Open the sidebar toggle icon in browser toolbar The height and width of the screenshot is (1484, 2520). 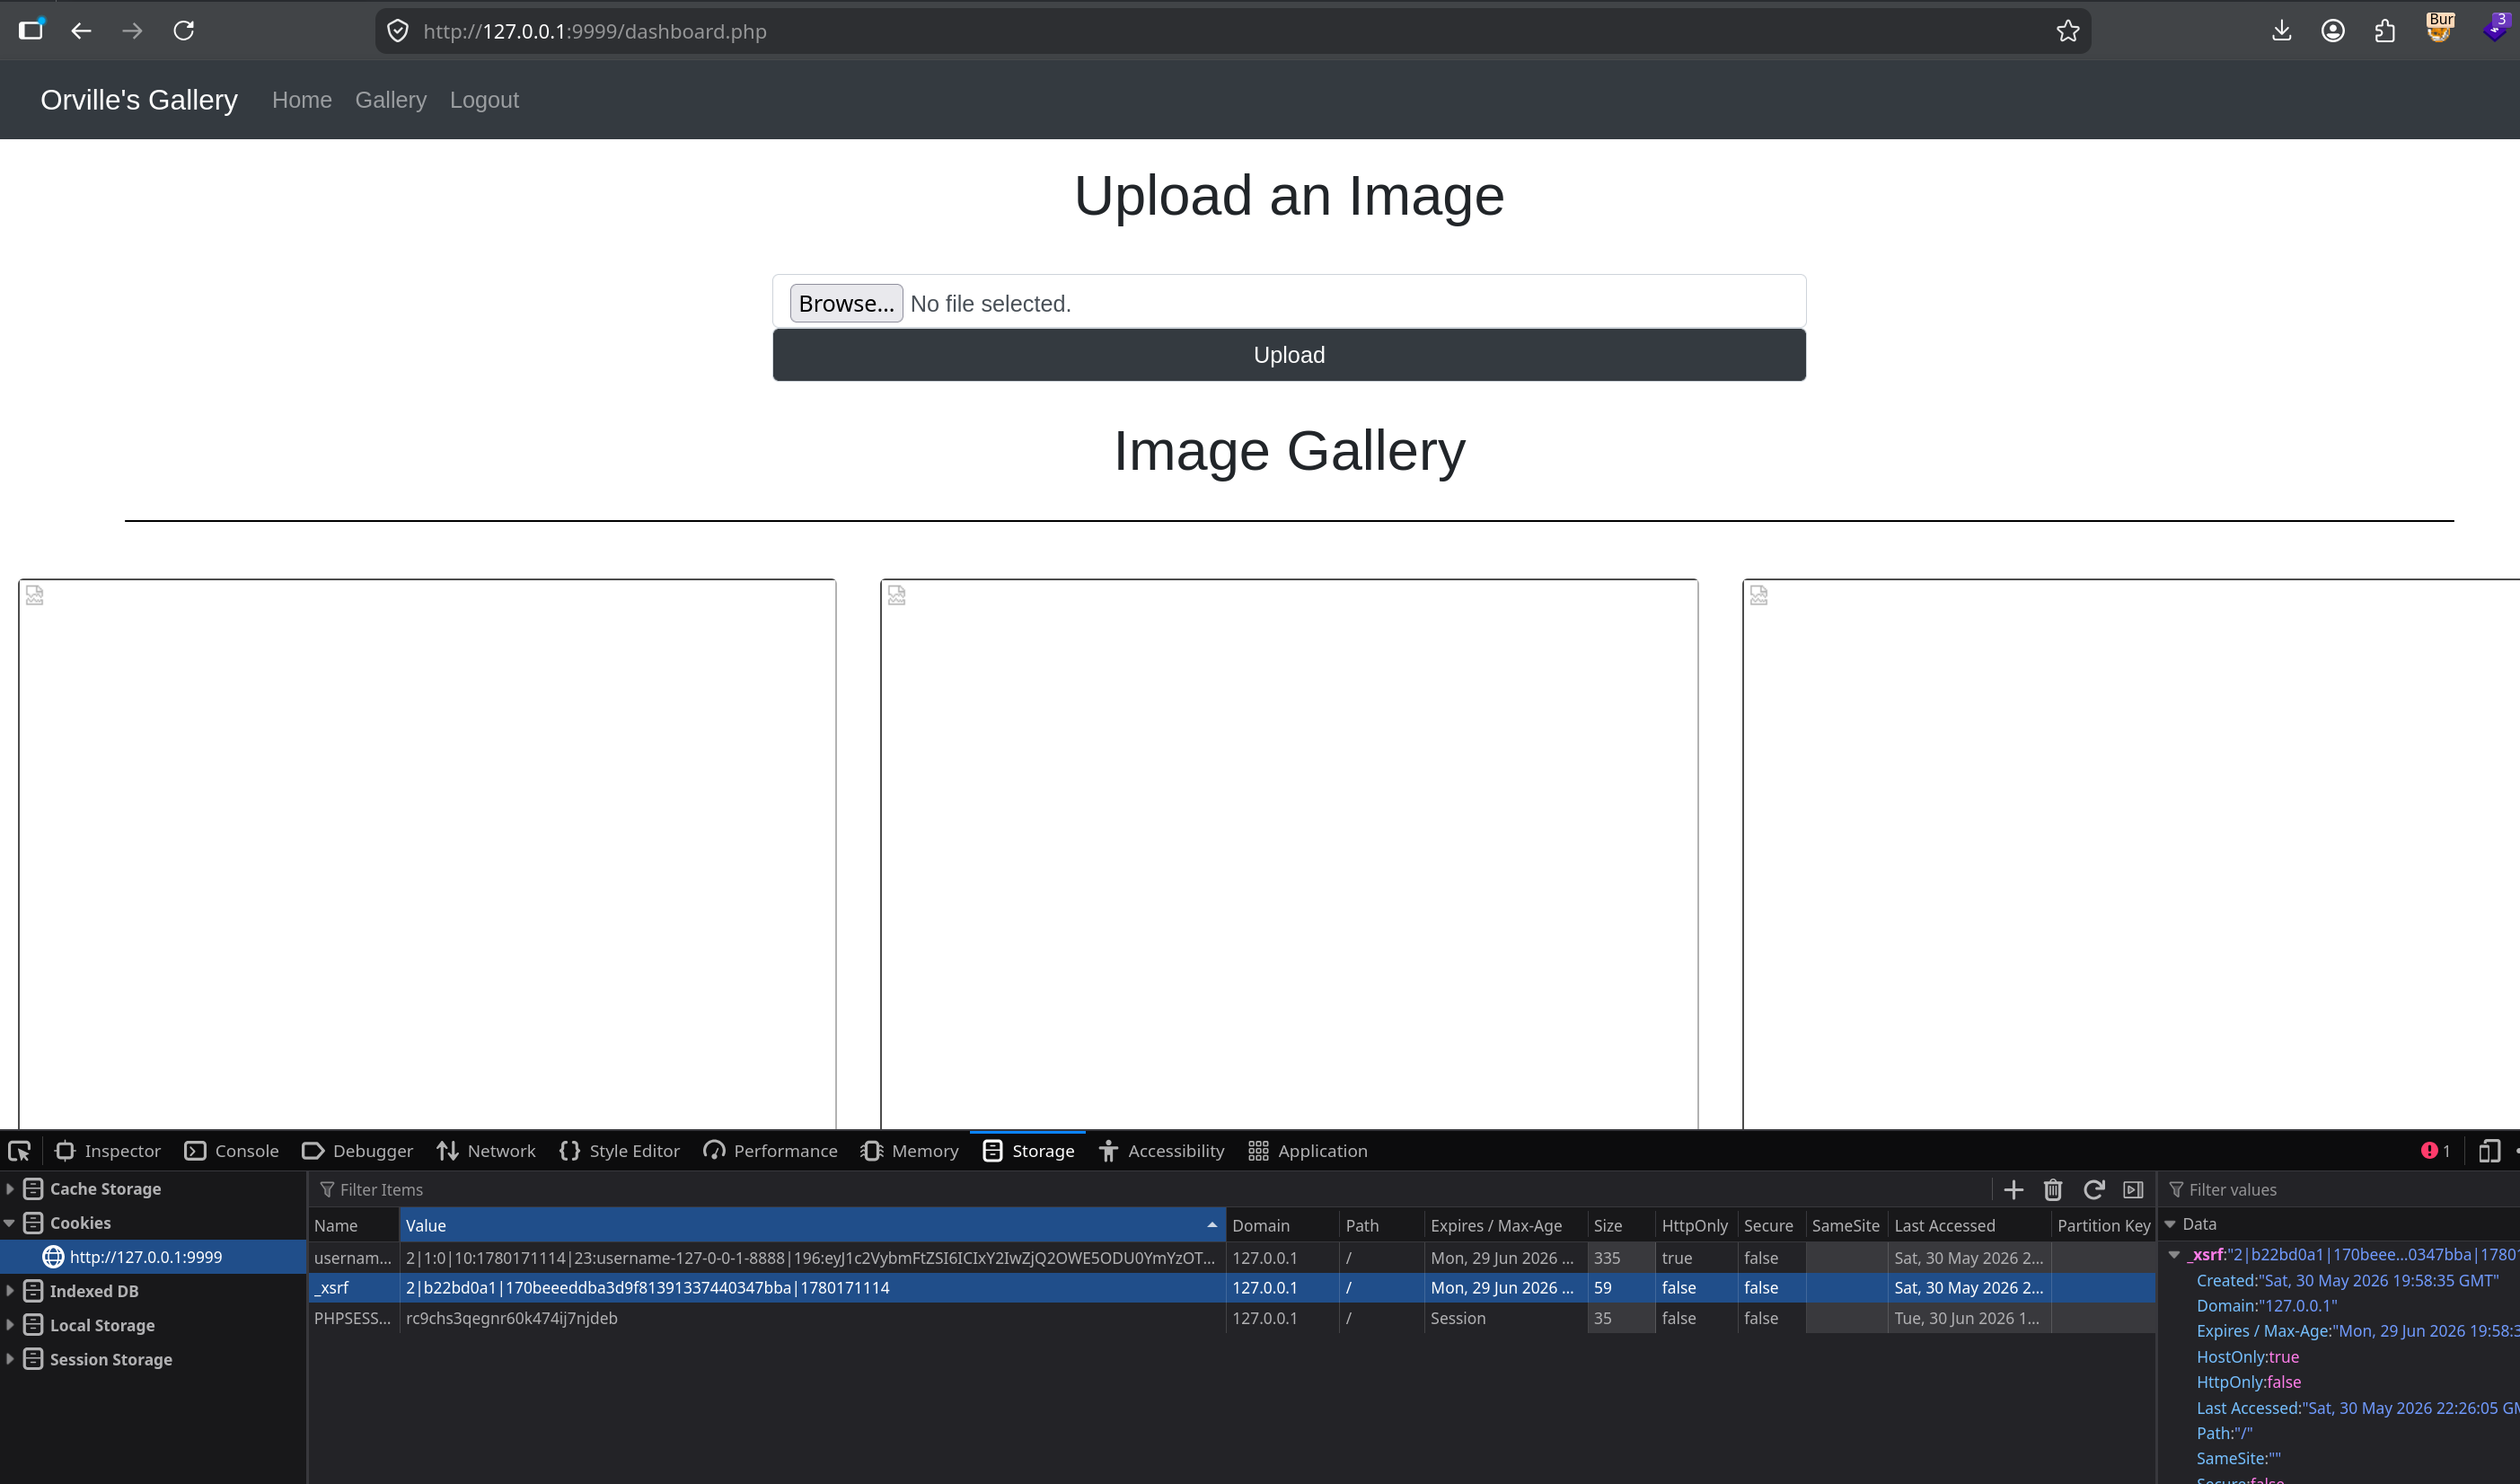point(31,30)
